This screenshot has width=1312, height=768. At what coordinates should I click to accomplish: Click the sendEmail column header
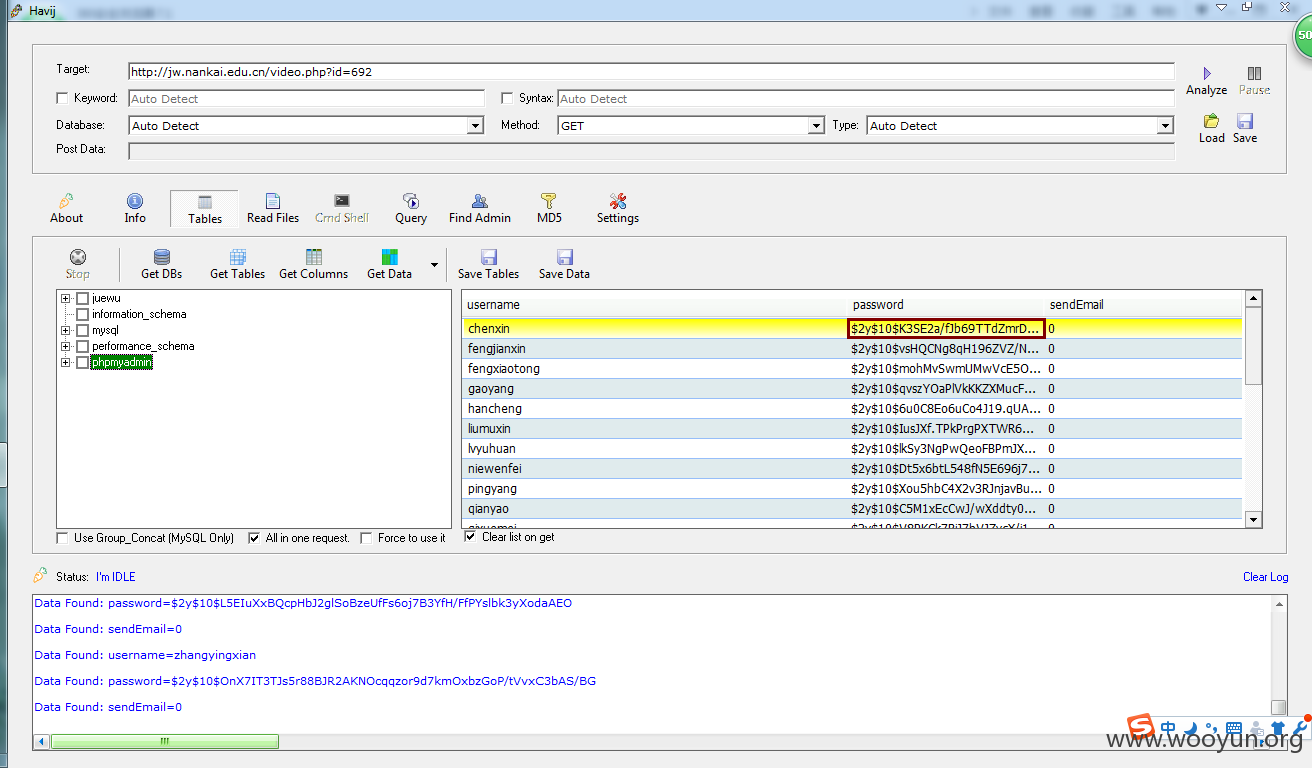pyautogui.click(x=1143, y=304)
